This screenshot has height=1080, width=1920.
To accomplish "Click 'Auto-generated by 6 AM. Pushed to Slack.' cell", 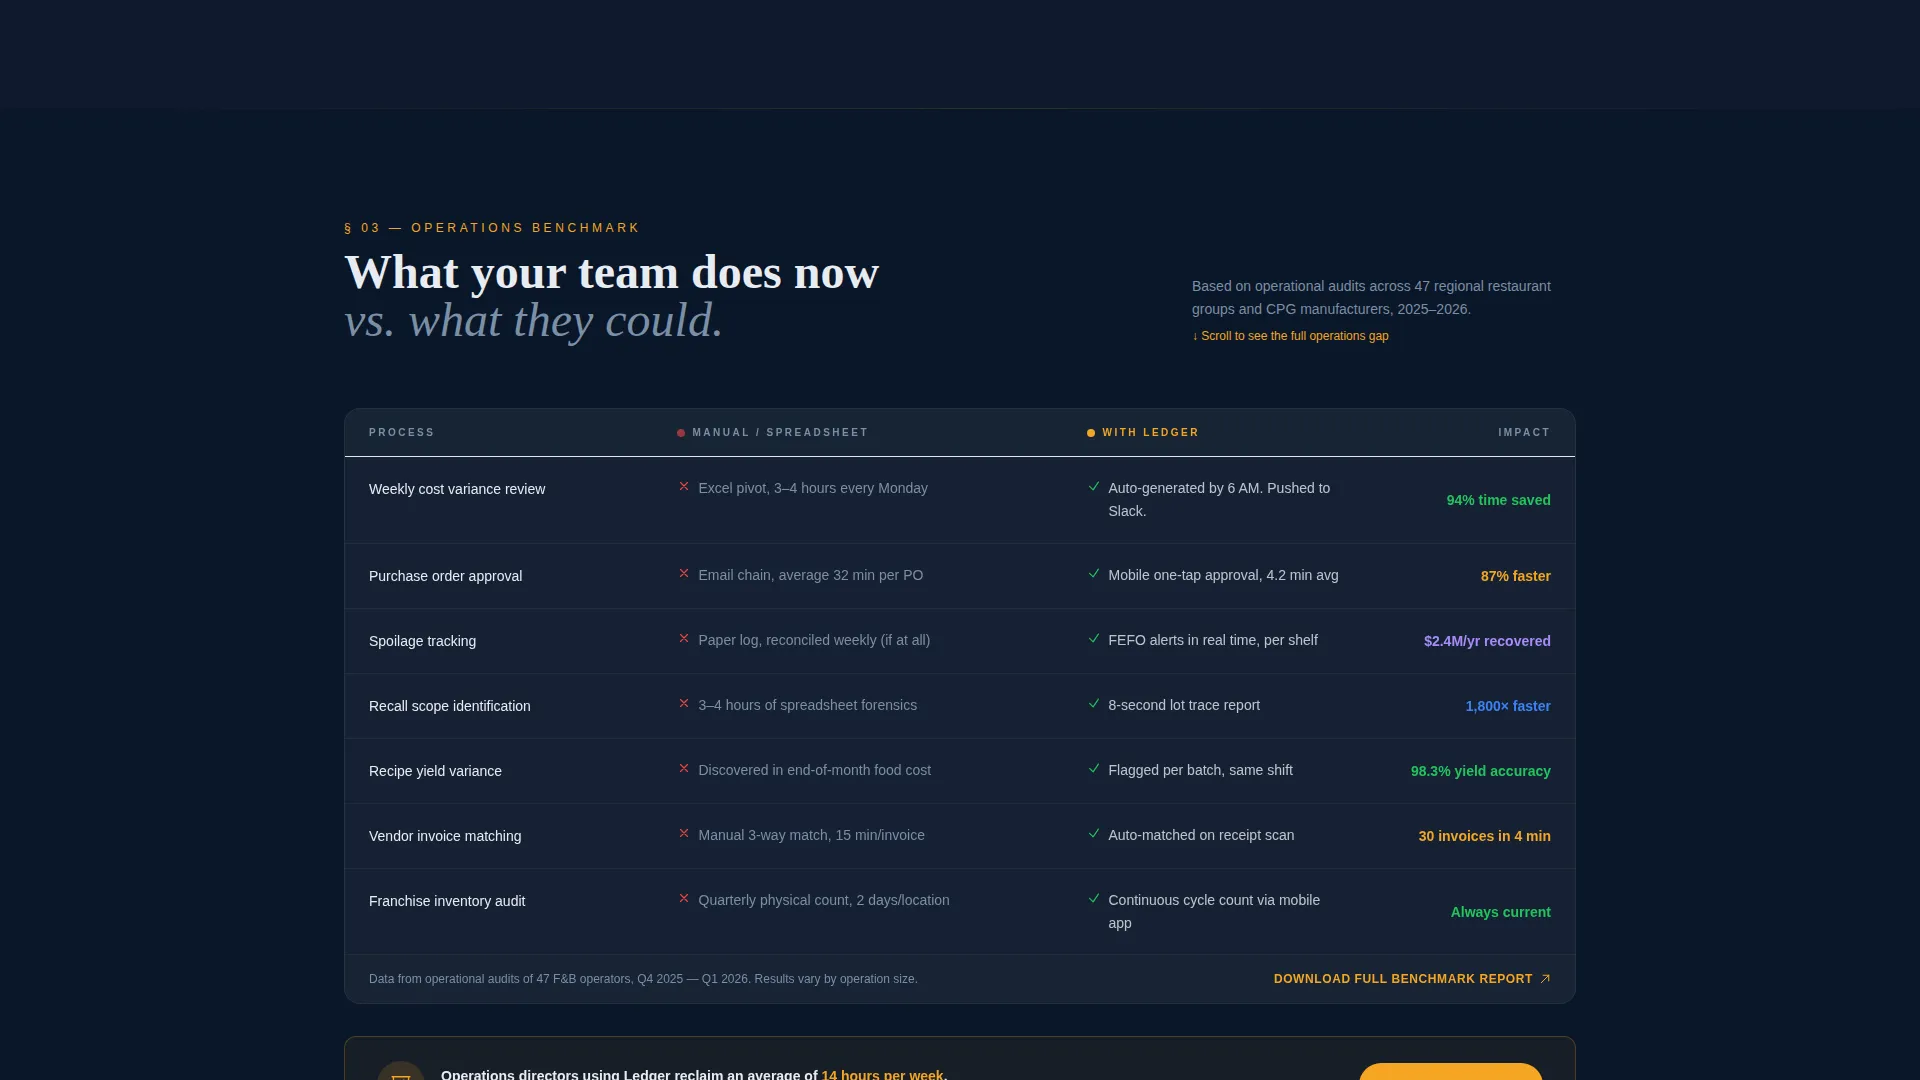I will click(x=1219, y=499).
